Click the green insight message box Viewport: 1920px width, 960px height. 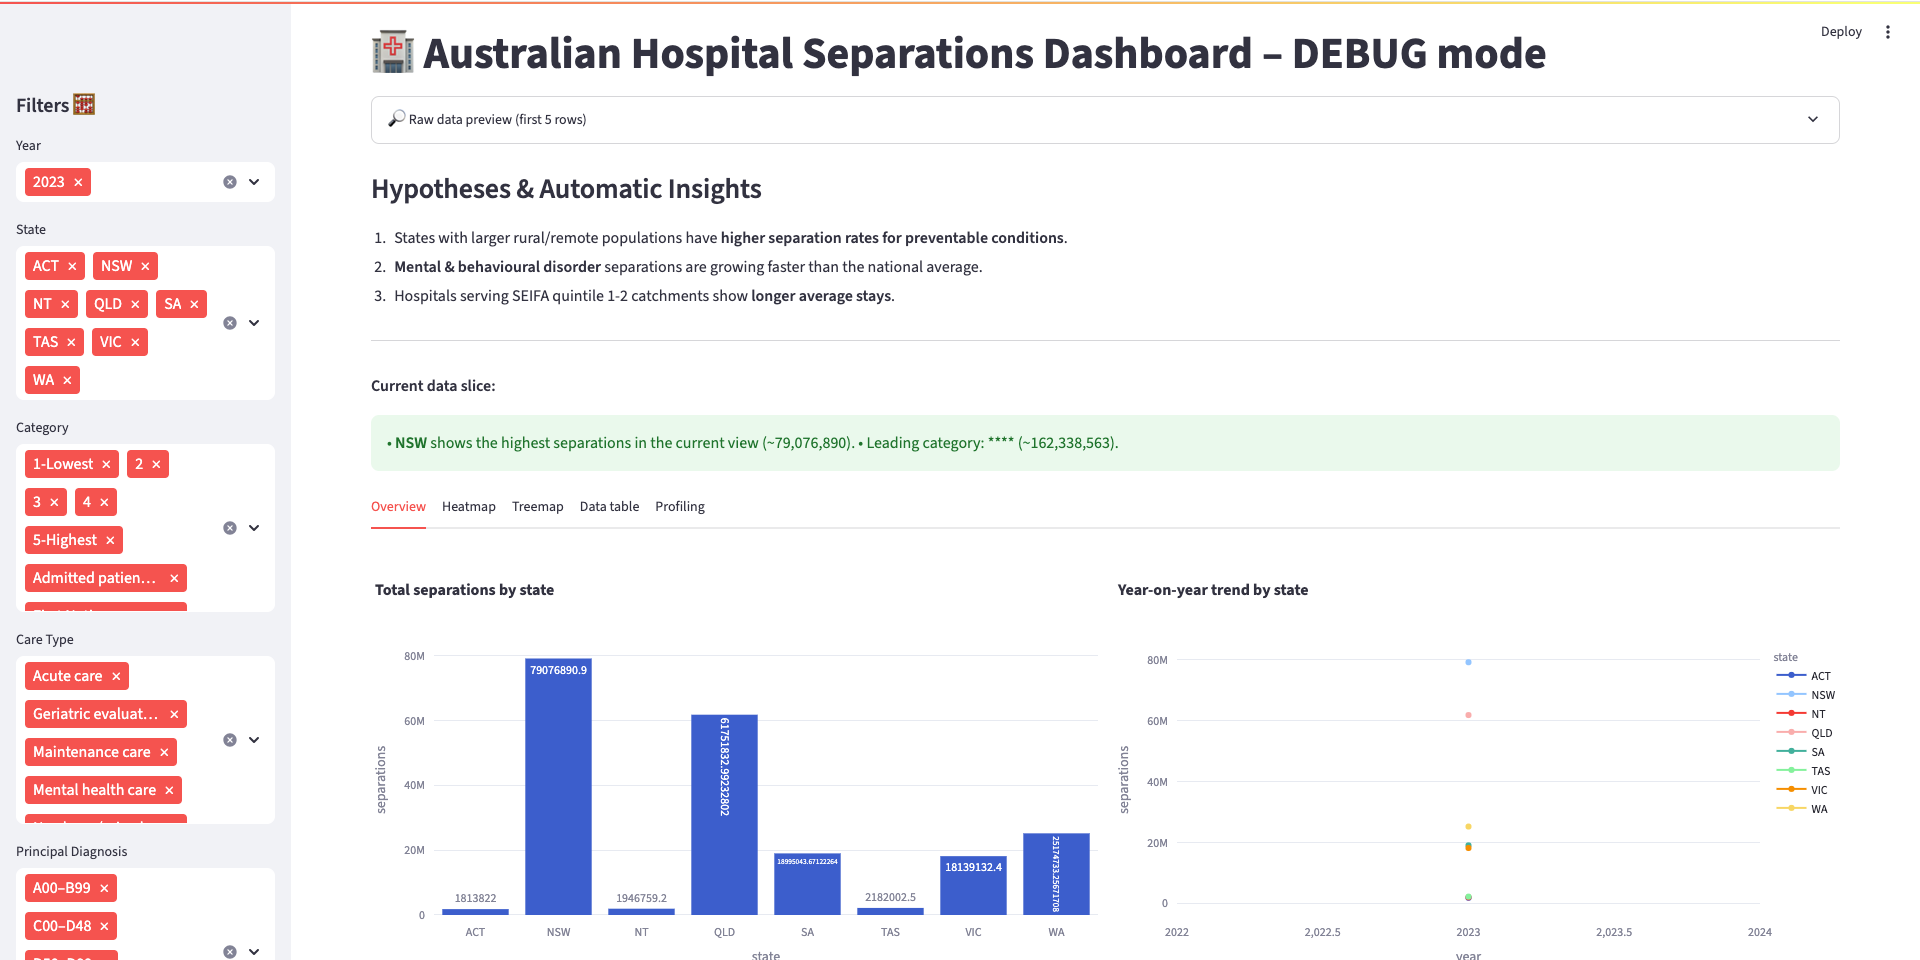click(x=1105, y=443)
